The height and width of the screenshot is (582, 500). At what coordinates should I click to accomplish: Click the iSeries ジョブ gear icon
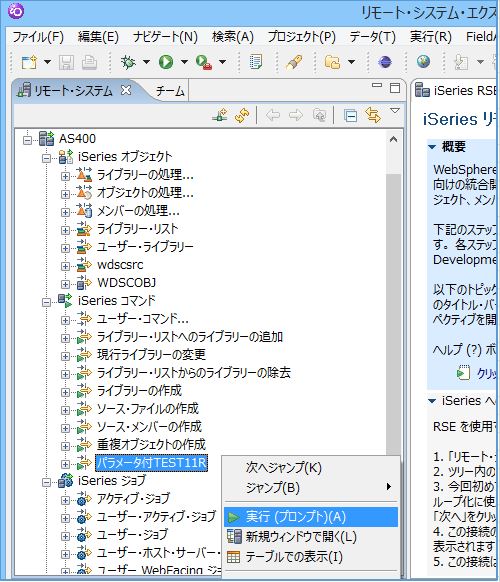pos(66,481)
